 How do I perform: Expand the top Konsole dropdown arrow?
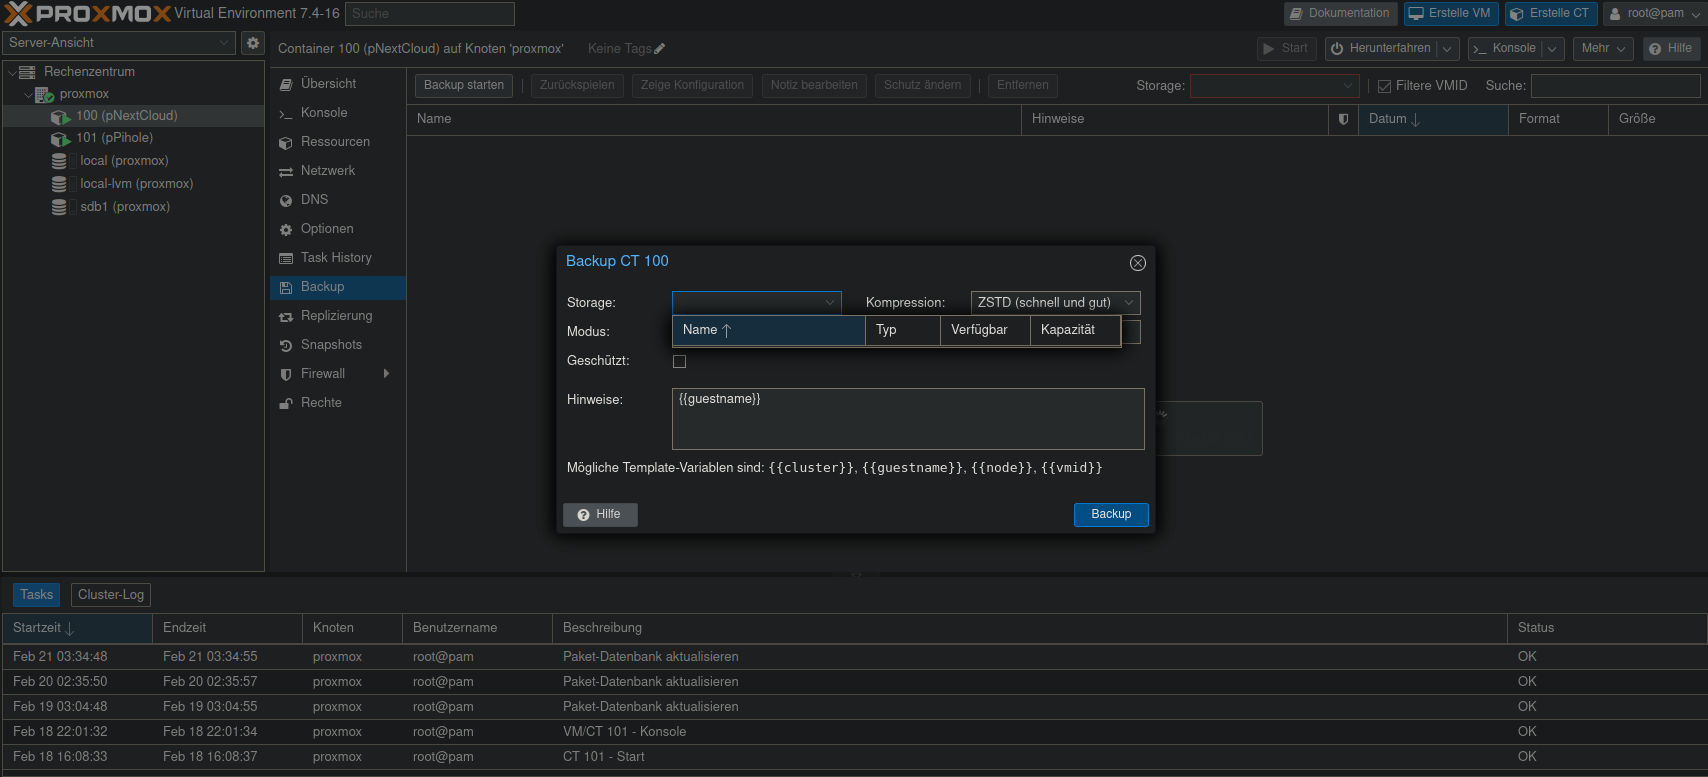coord(1552,49)
